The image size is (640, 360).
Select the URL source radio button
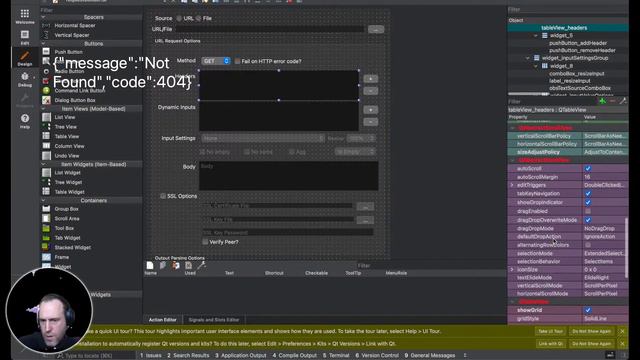(179, 18)
